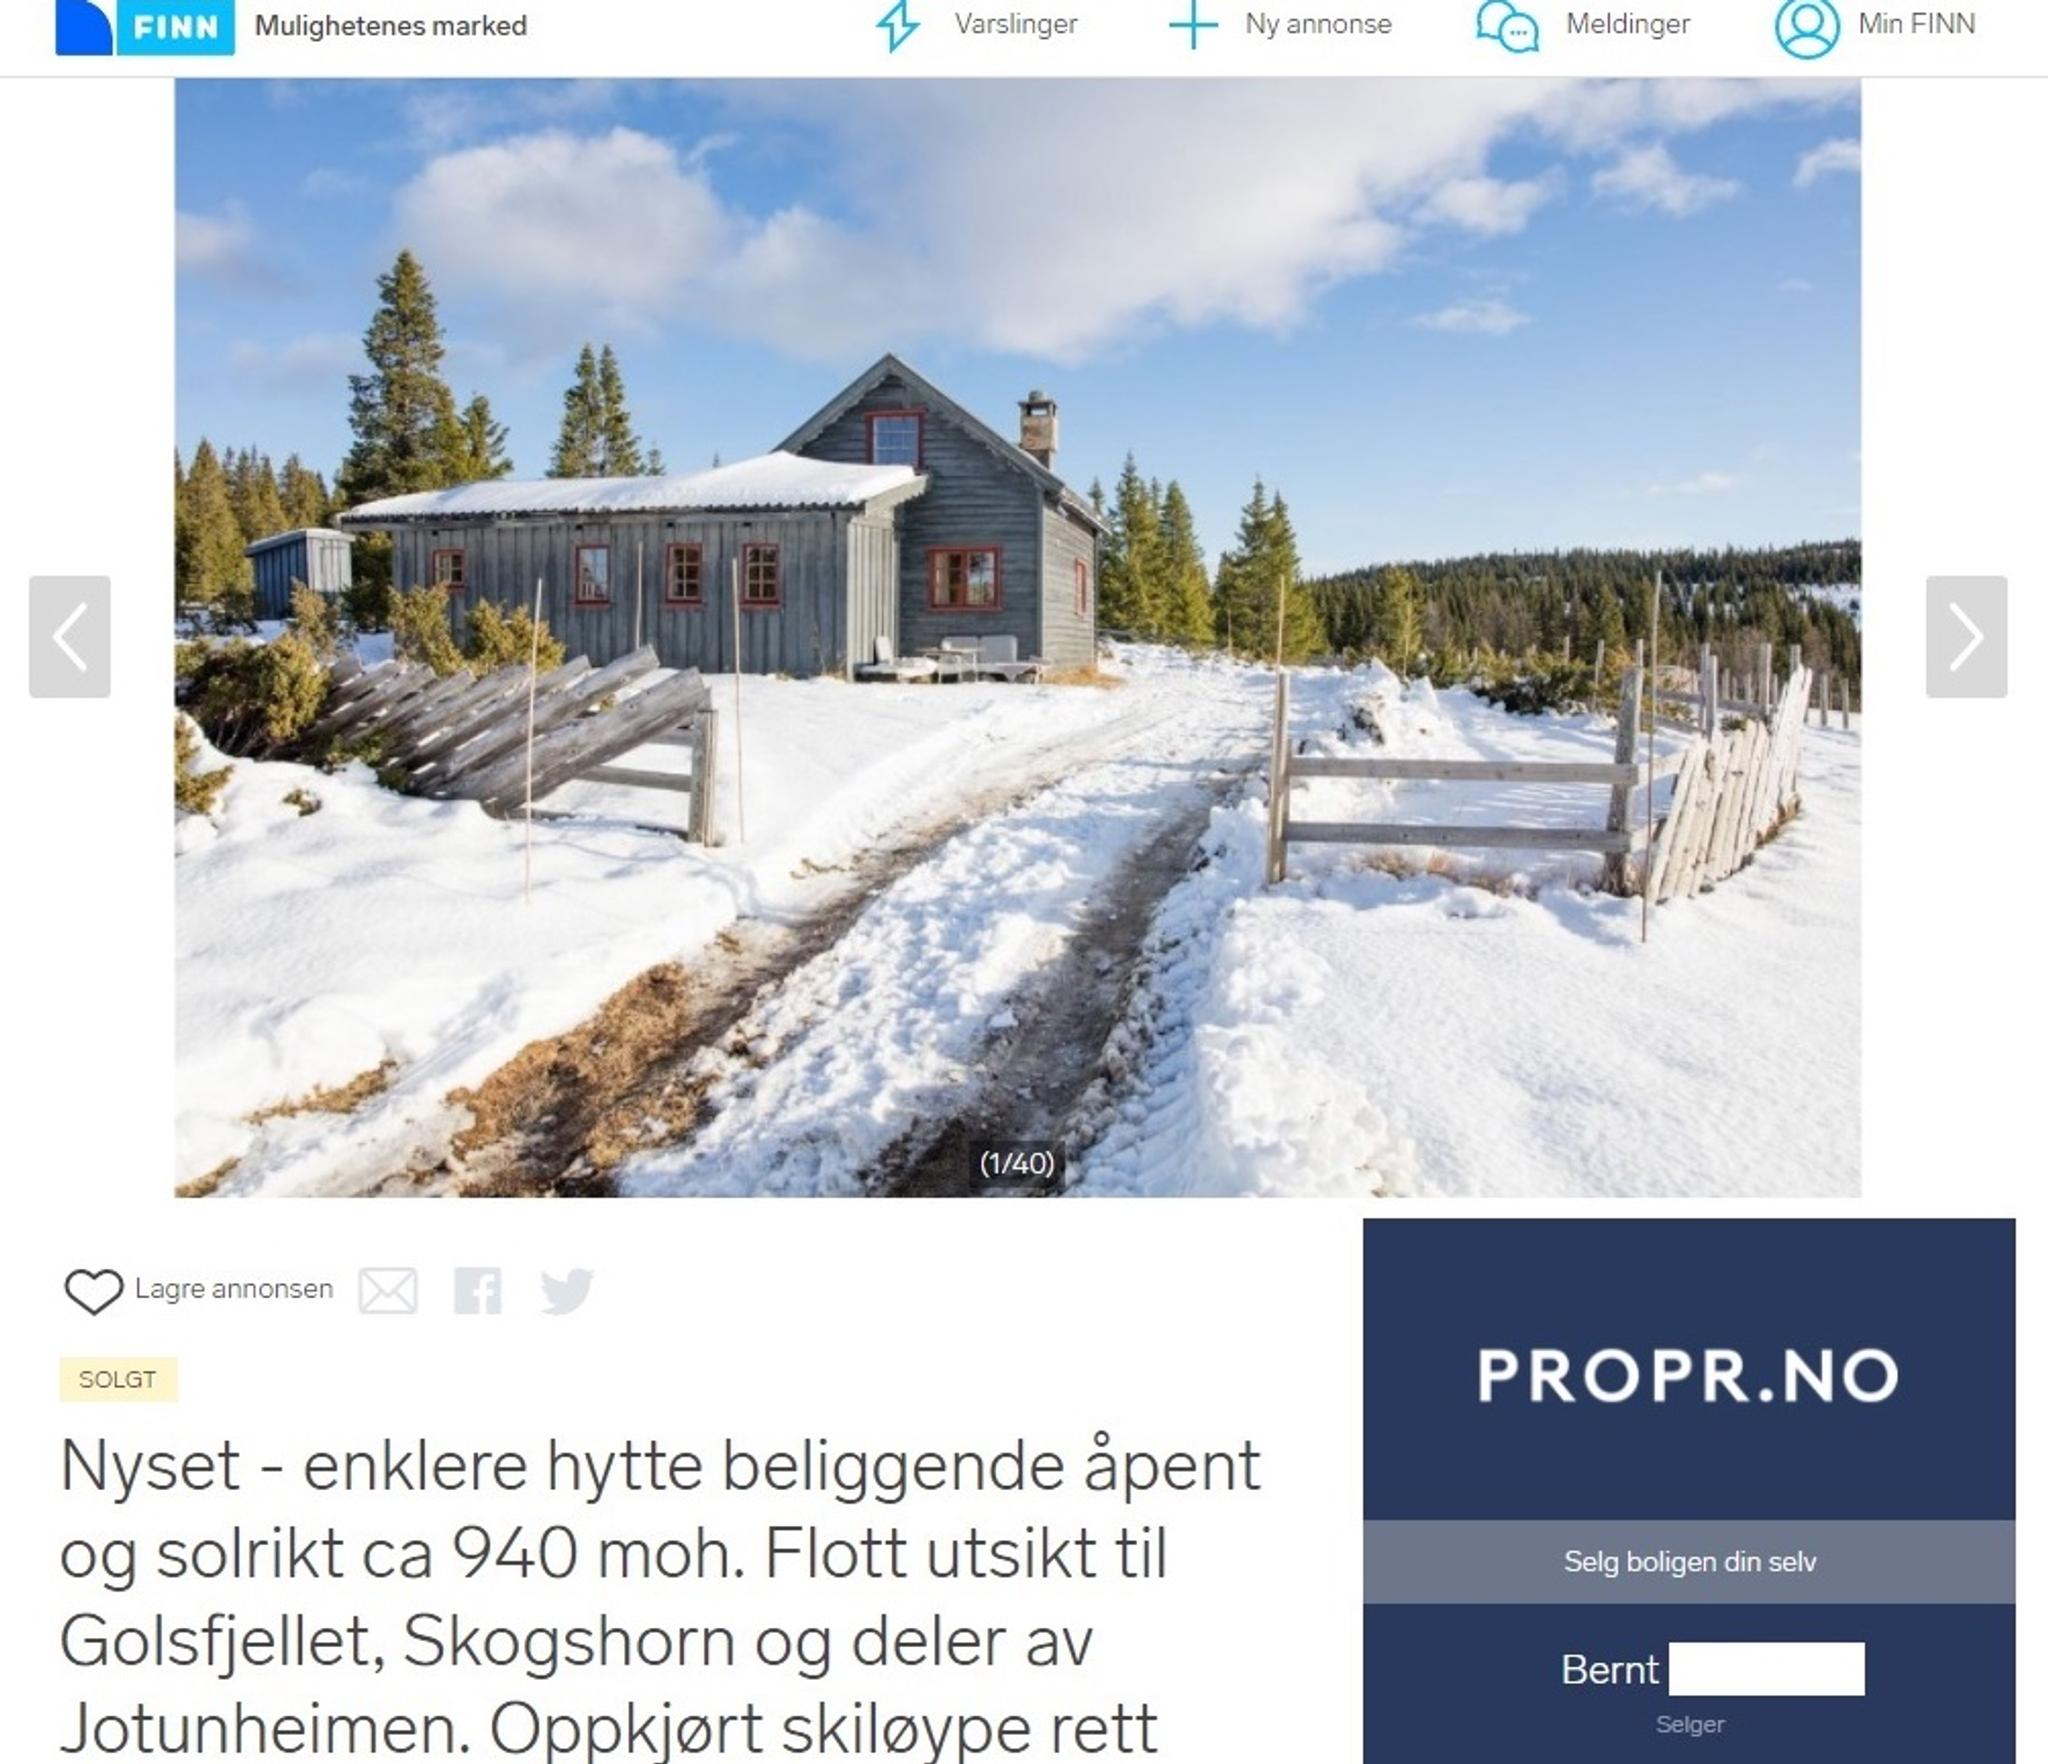Open Varslinger in top navigation
This screenshot has height=1764, width=2048.
point(1015,24)
